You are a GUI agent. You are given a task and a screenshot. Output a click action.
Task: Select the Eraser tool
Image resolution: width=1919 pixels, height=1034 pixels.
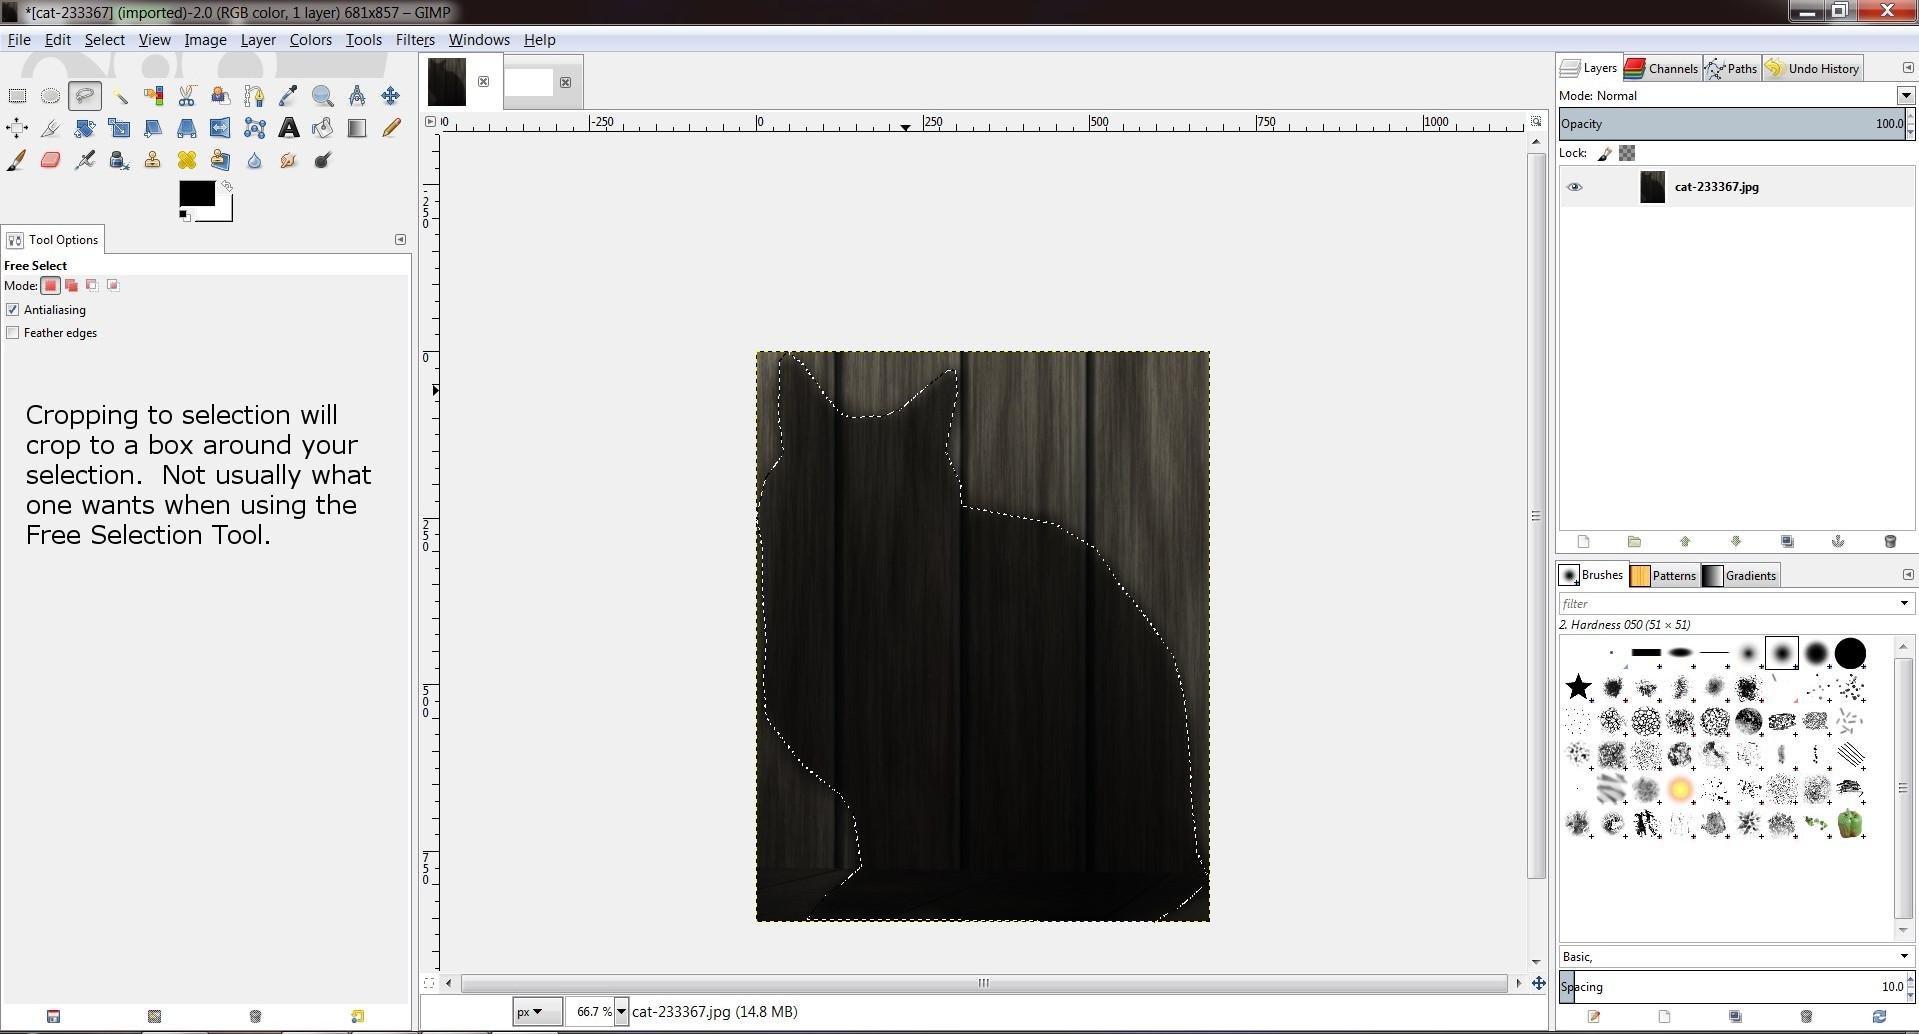coord(51,160)
